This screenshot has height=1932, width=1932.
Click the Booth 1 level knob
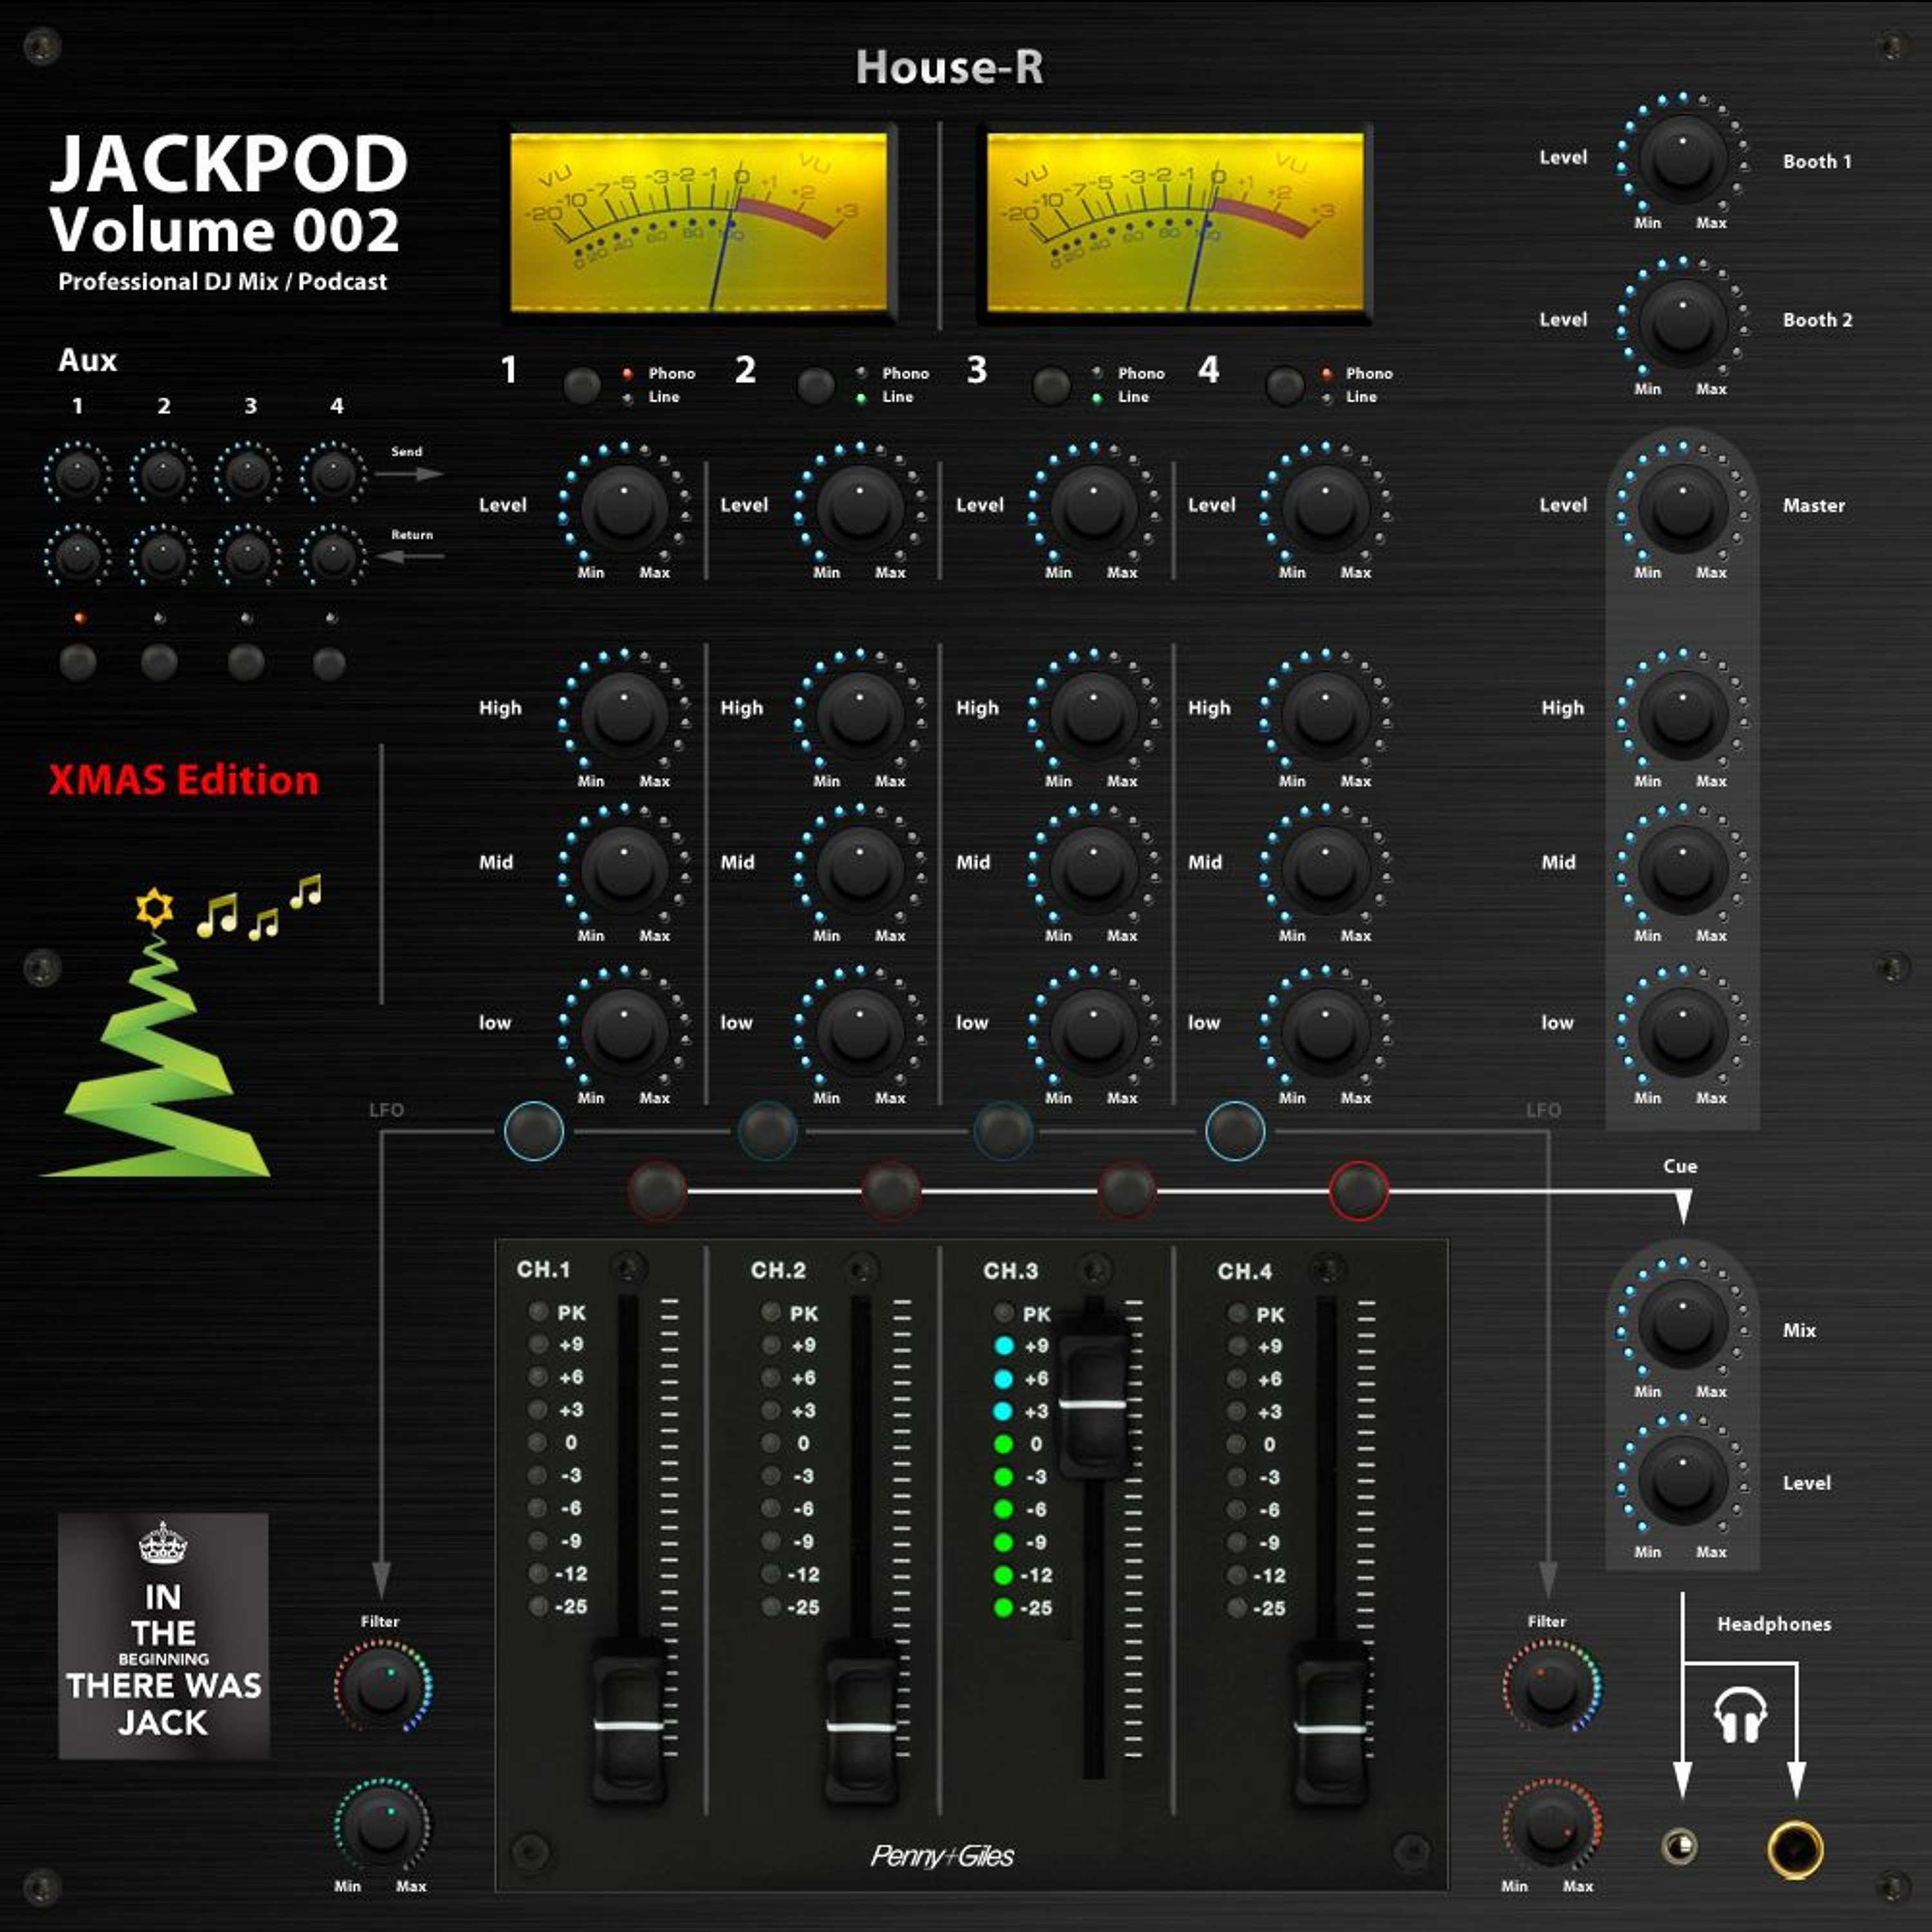[x=1682, y=161]
